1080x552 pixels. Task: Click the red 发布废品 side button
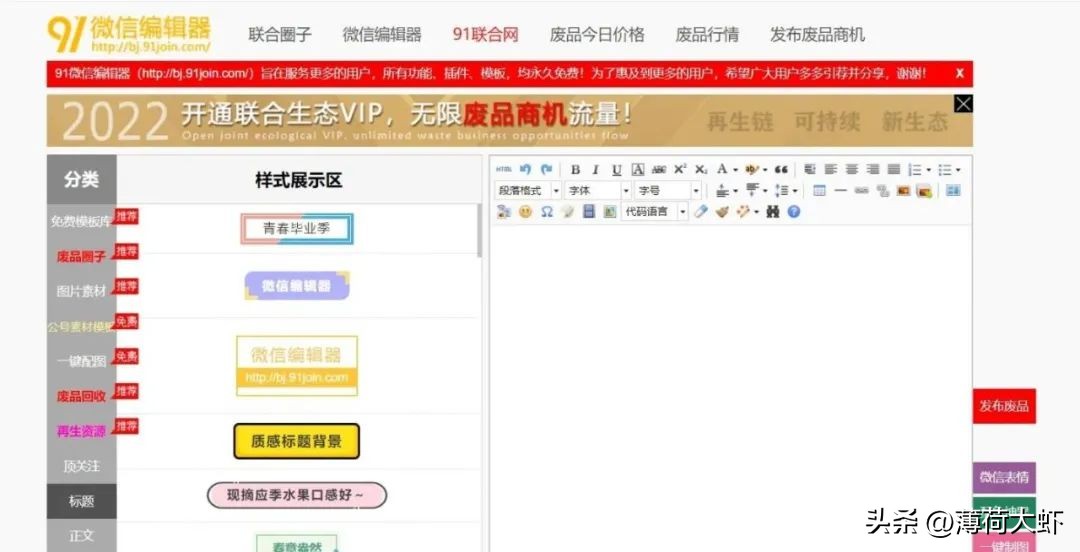[1004, 406]
